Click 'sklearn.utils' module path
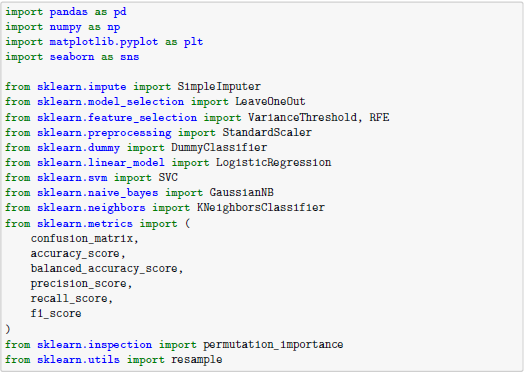This screenshot has height=372, width=525. pyautogui.click(x=78, y=360)
